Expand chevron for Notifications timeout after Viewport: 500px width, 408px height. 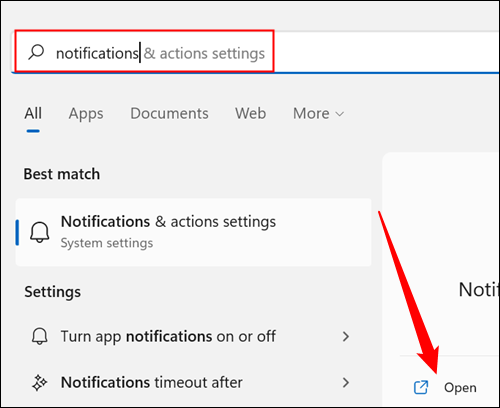pyautogui.click(x=346, y=382)
